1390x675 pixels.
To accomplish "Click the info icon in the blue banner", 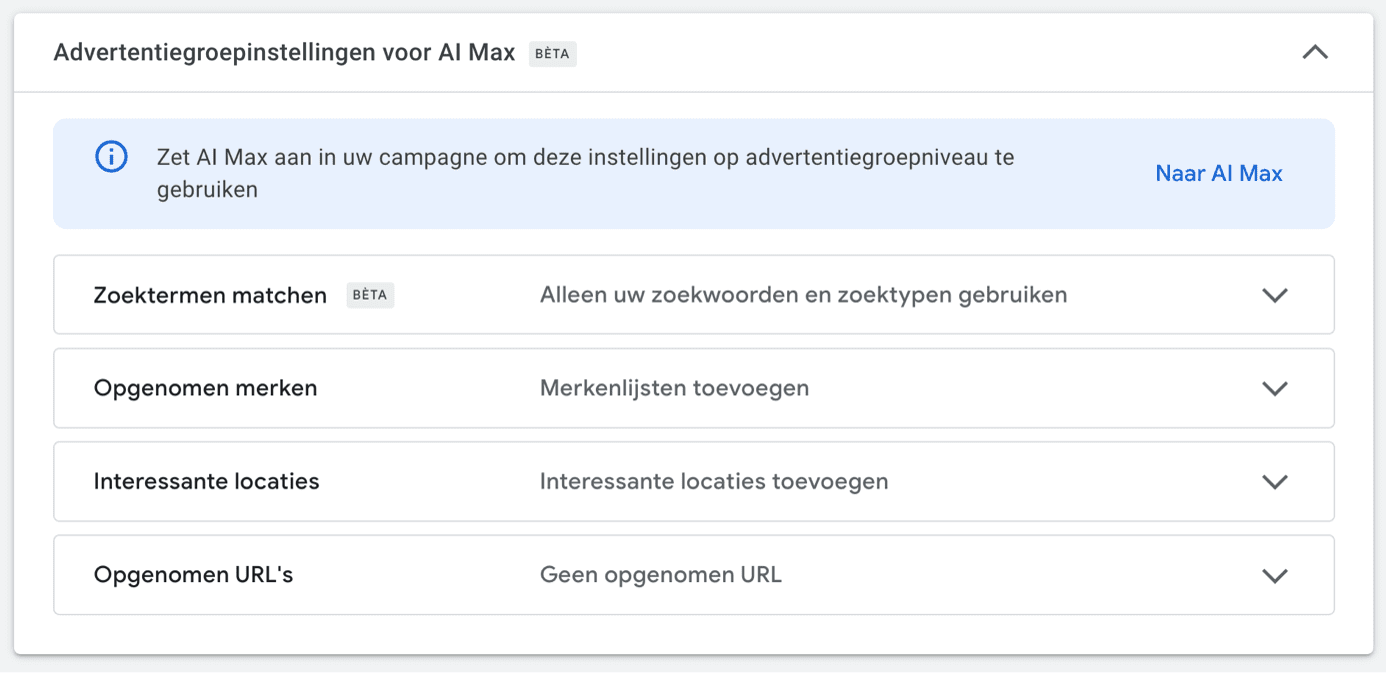I will click(x=111, y=157).
